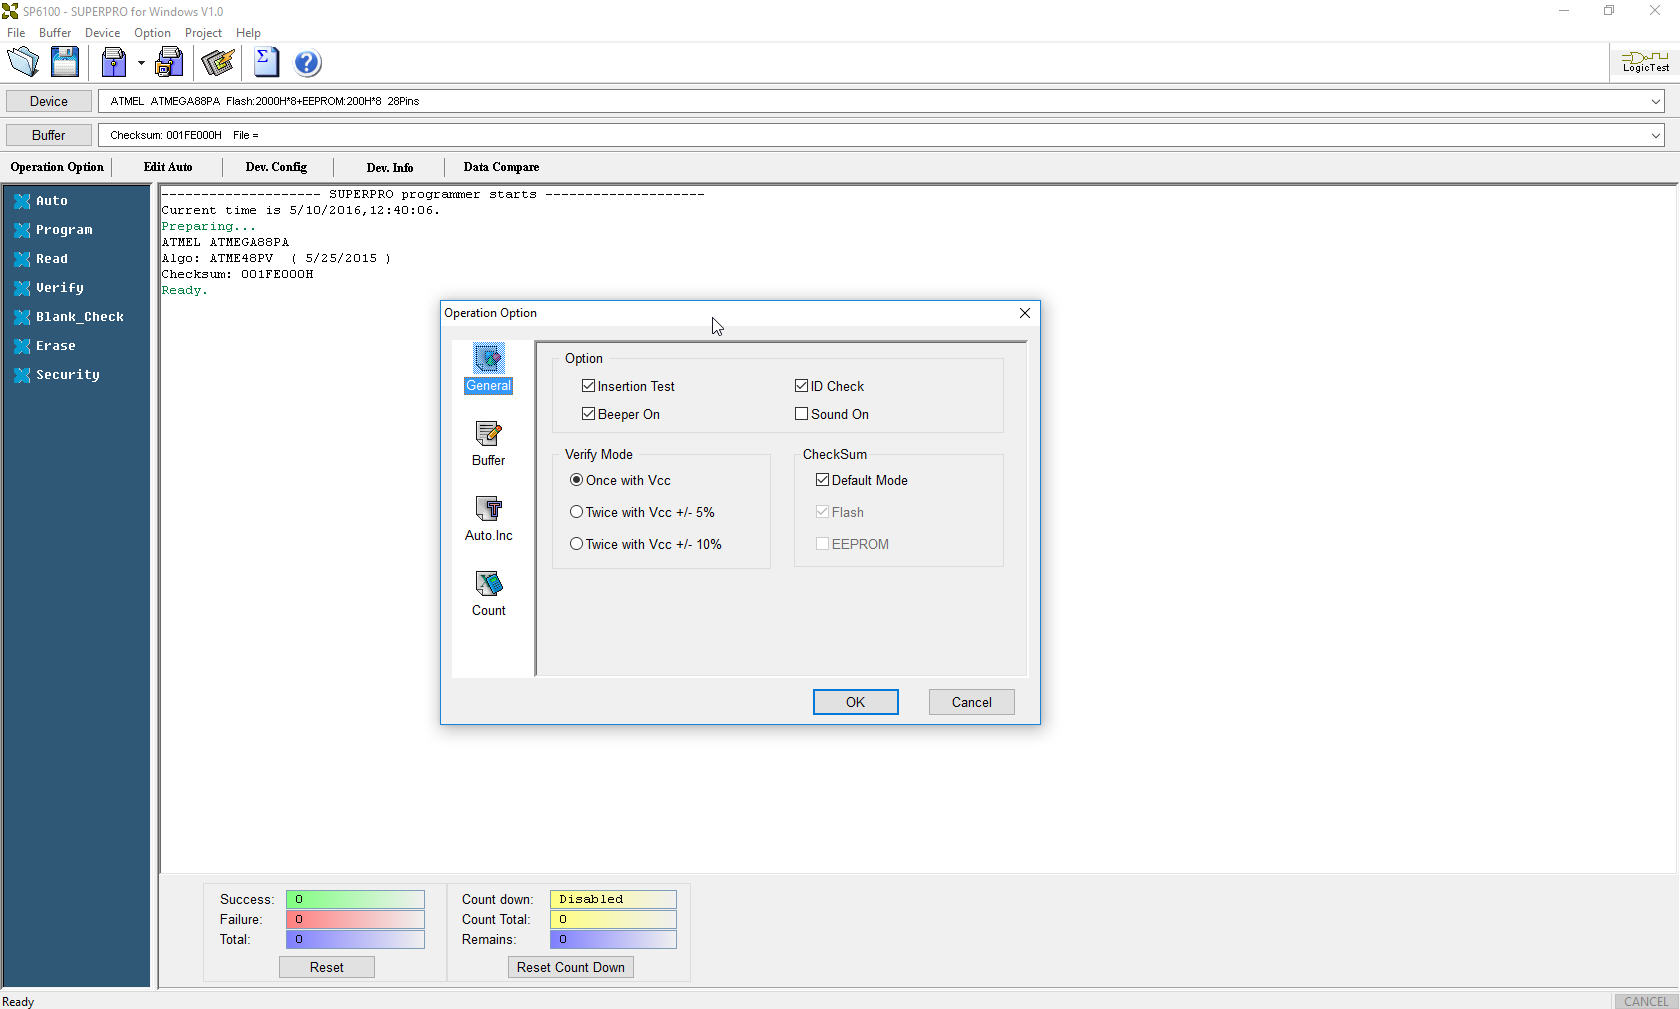This screenshot has width=1680, height=1009.
Task: Click the Reset Count Down button
Action: click(570, 967)
